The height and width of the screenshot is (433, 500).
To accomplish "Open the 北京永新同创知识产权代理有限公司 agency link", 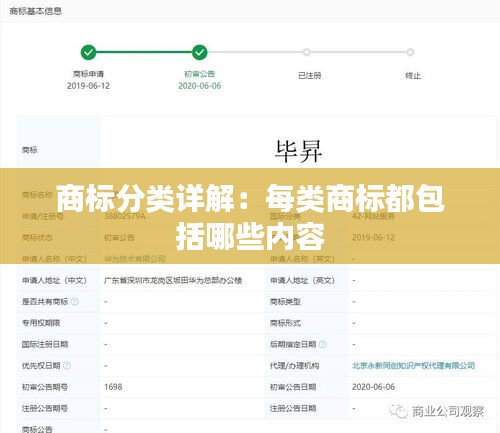I will [x=413, y=366].
